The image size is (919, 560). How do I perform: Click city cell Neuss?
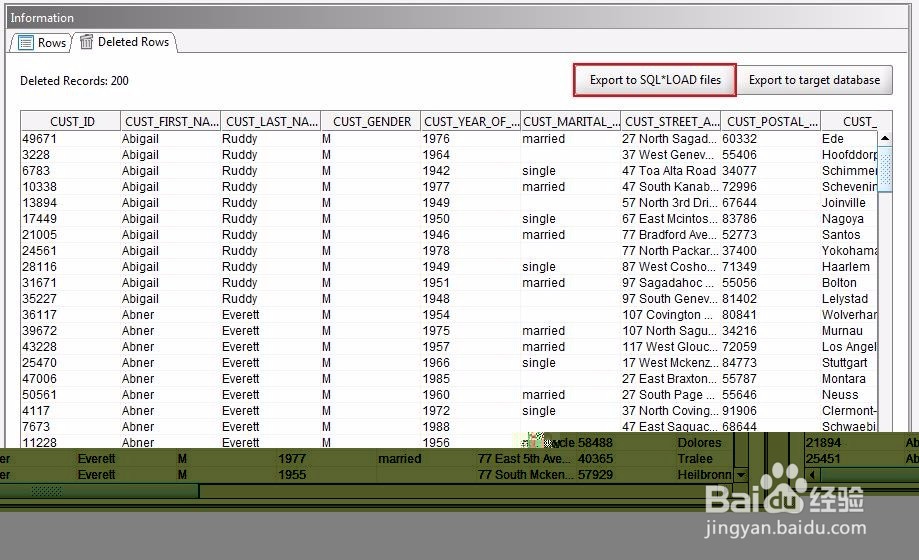pyautogui.click(x=849, y=395)
